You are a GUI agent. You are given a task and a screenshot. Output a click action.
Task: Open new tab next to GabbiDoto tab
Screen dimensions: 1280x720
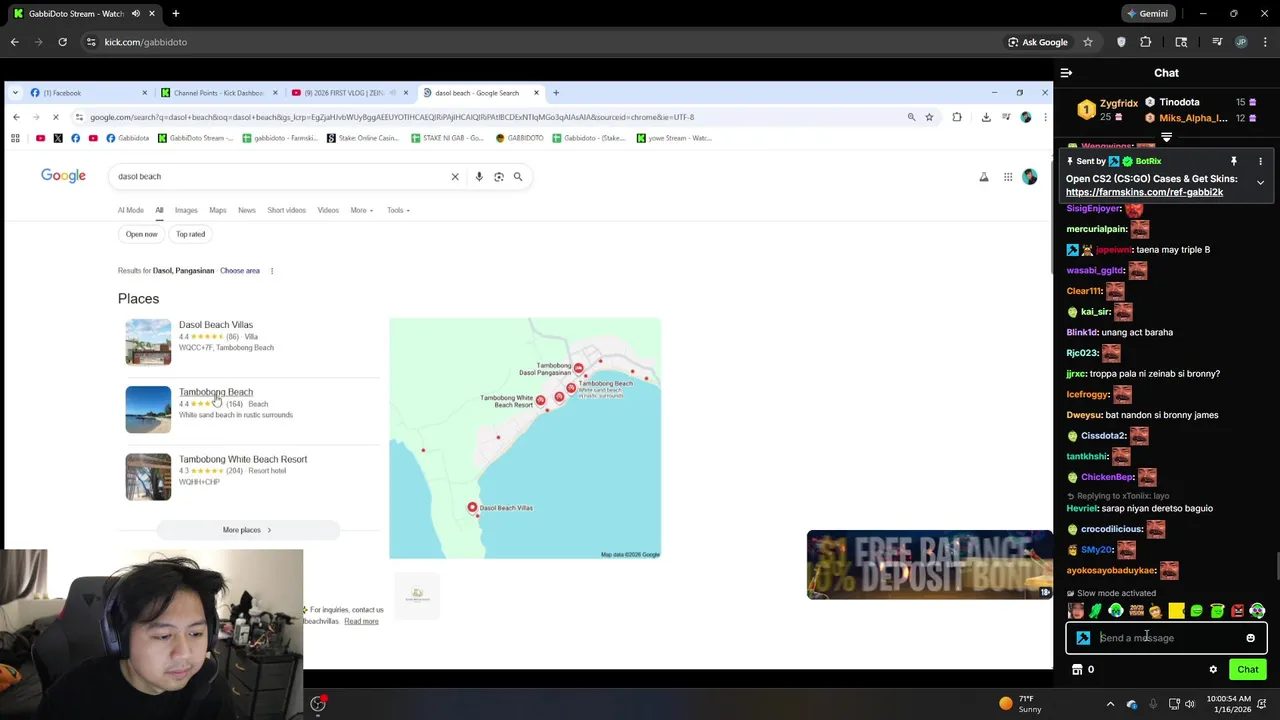click(175, 14)
